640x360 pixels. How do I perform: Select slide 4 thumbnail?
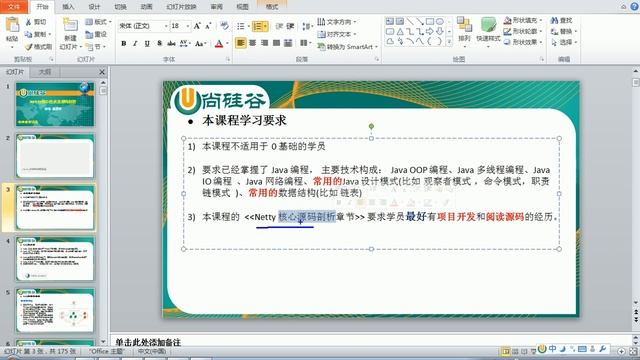pos(55,259)
